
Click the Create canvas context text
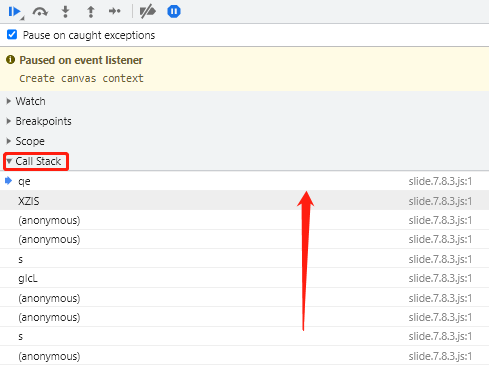click(81, 78)
